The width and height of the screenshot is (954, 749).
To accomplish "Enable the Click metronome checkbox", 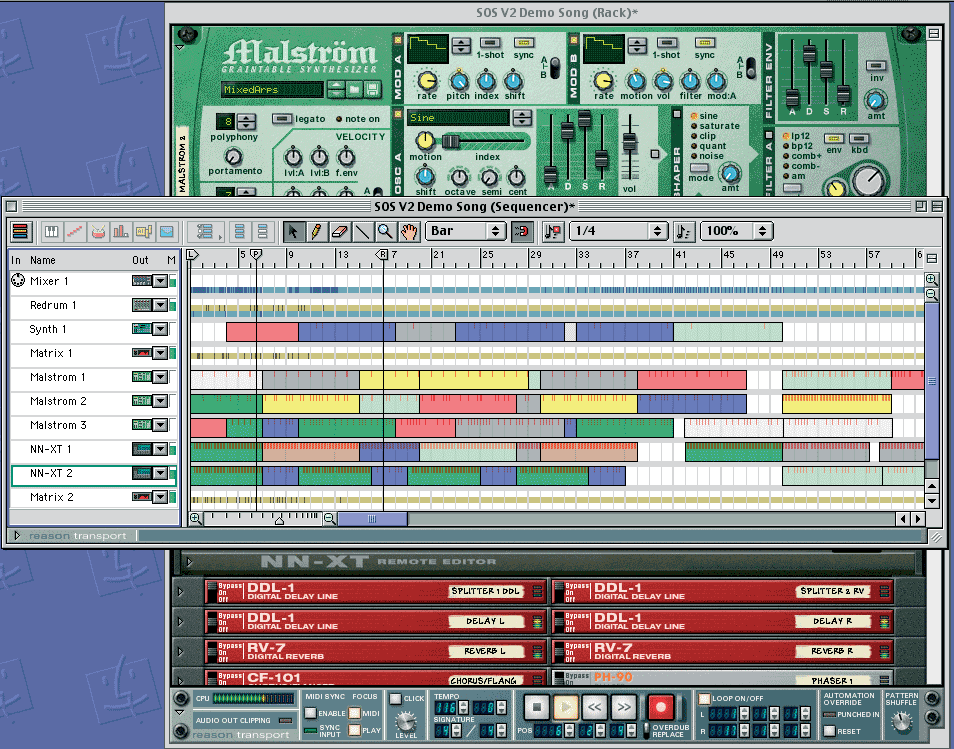I will [395, 699].
